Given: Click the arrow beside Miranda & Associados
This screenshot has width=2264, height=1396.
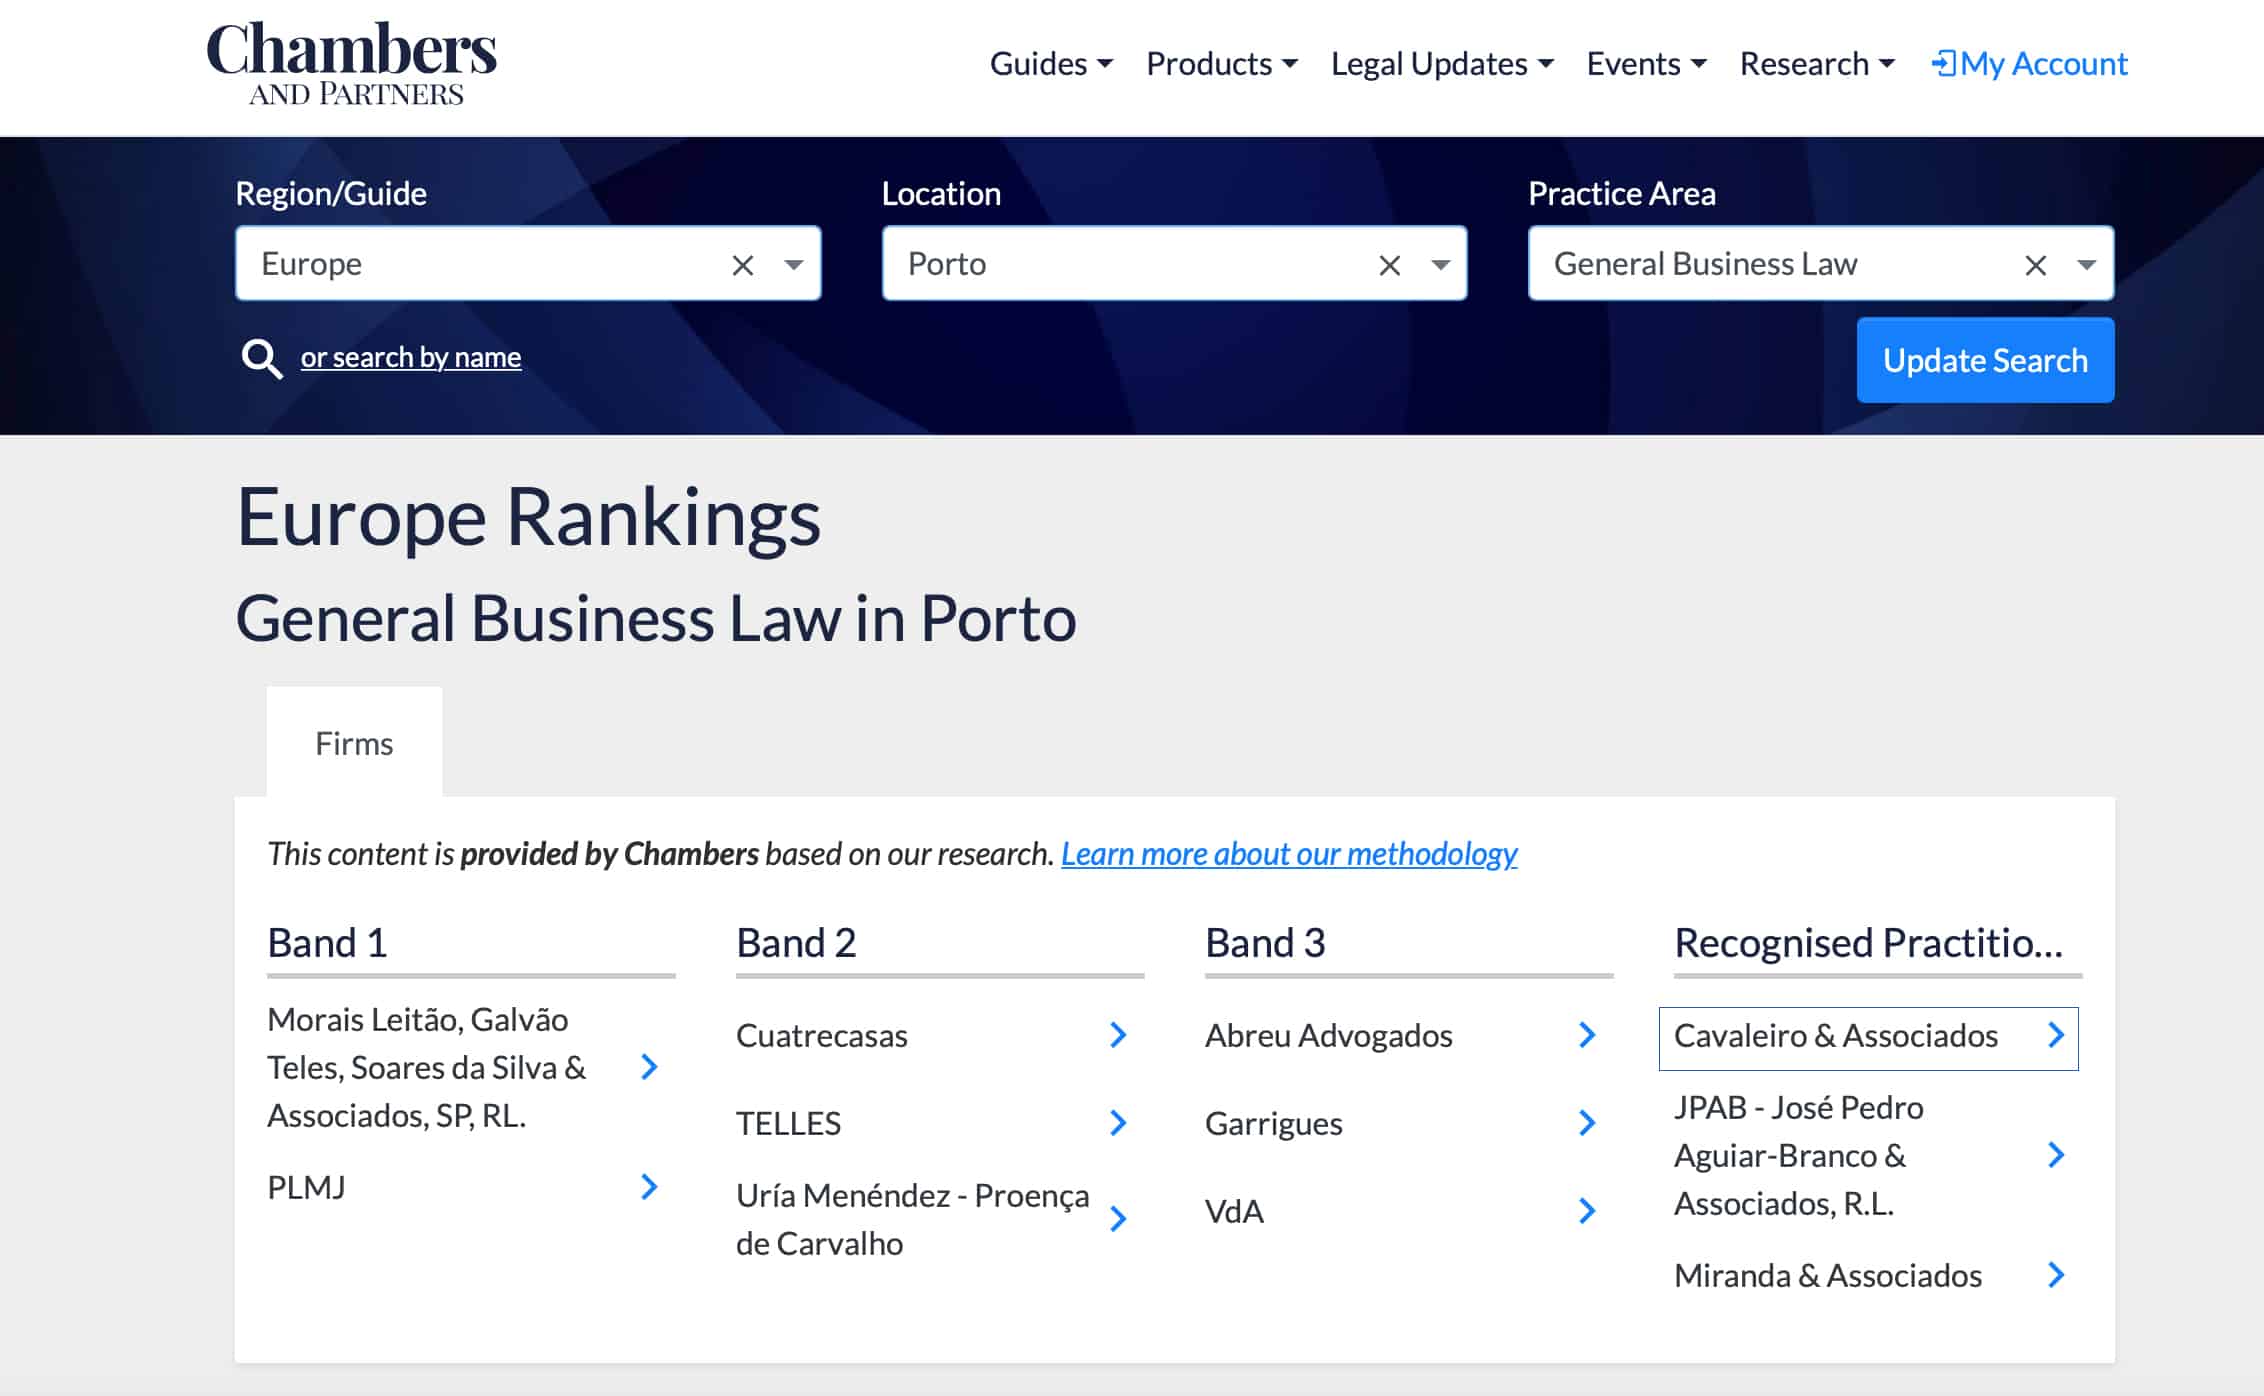Looking at the screenshot, I should tap(2056, 1275).
